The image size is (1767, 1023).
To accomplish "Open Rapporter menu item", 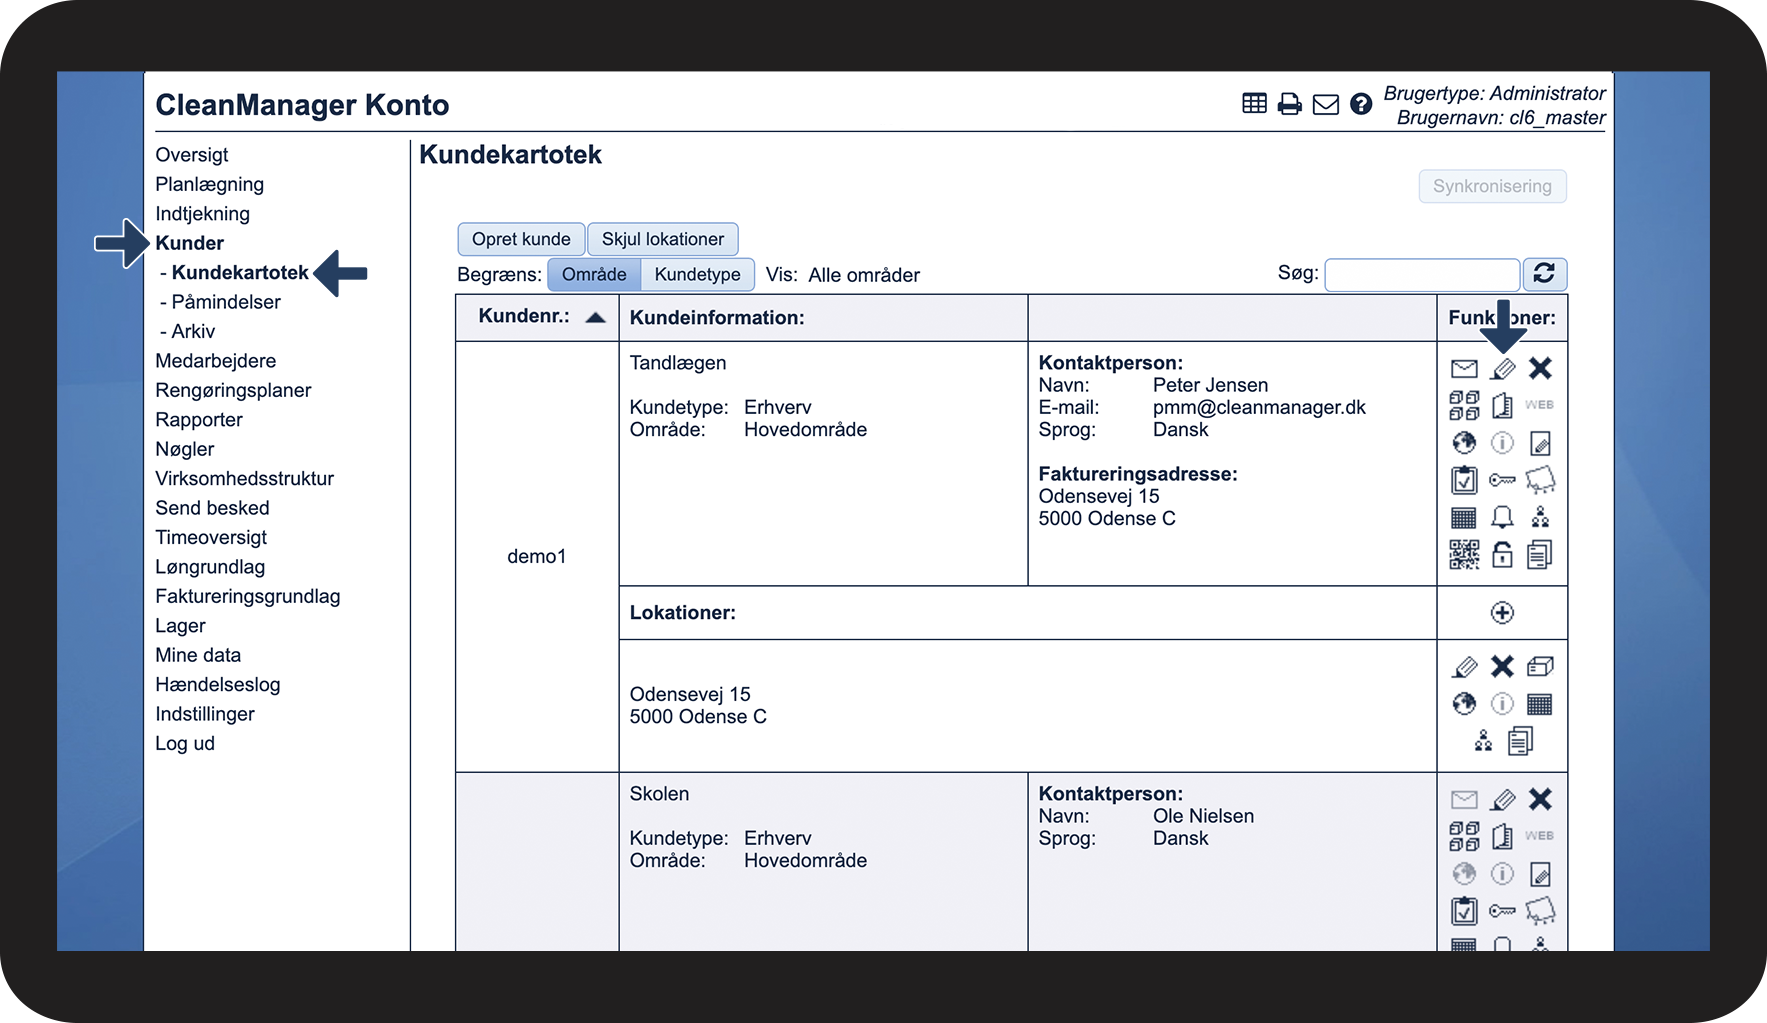I will tap(199, 420).
